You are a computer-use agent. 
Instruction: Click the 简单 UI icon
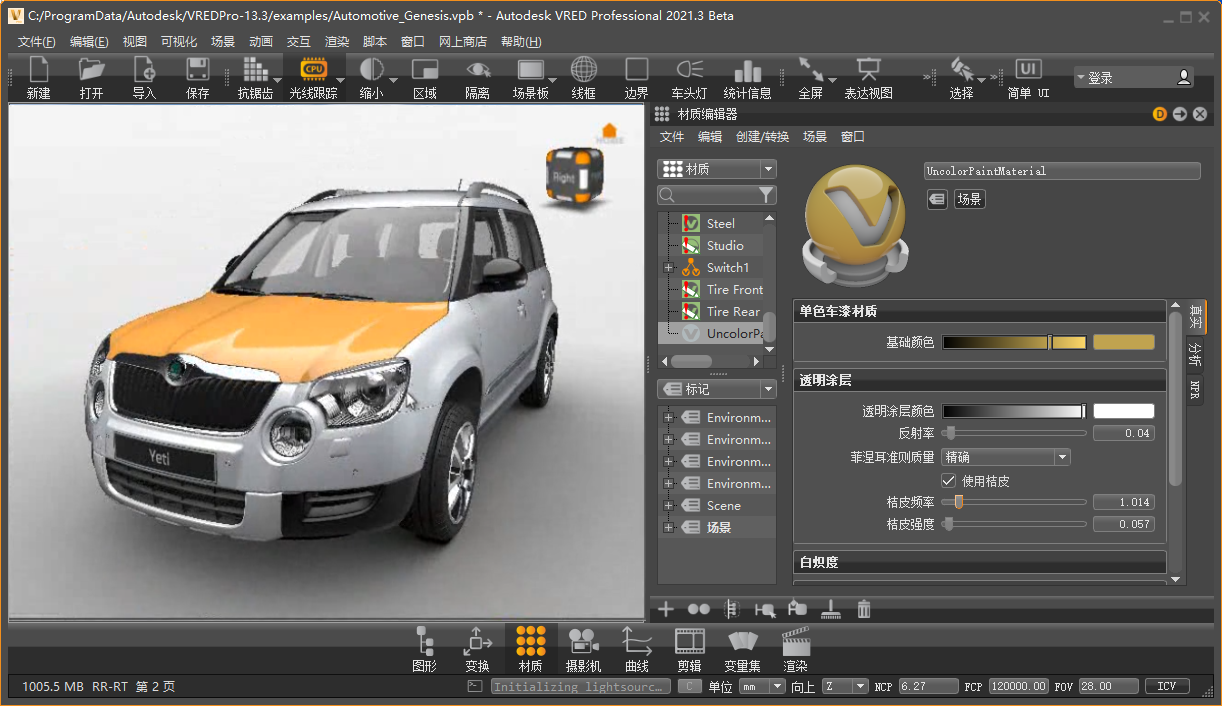coord(1028,70)
